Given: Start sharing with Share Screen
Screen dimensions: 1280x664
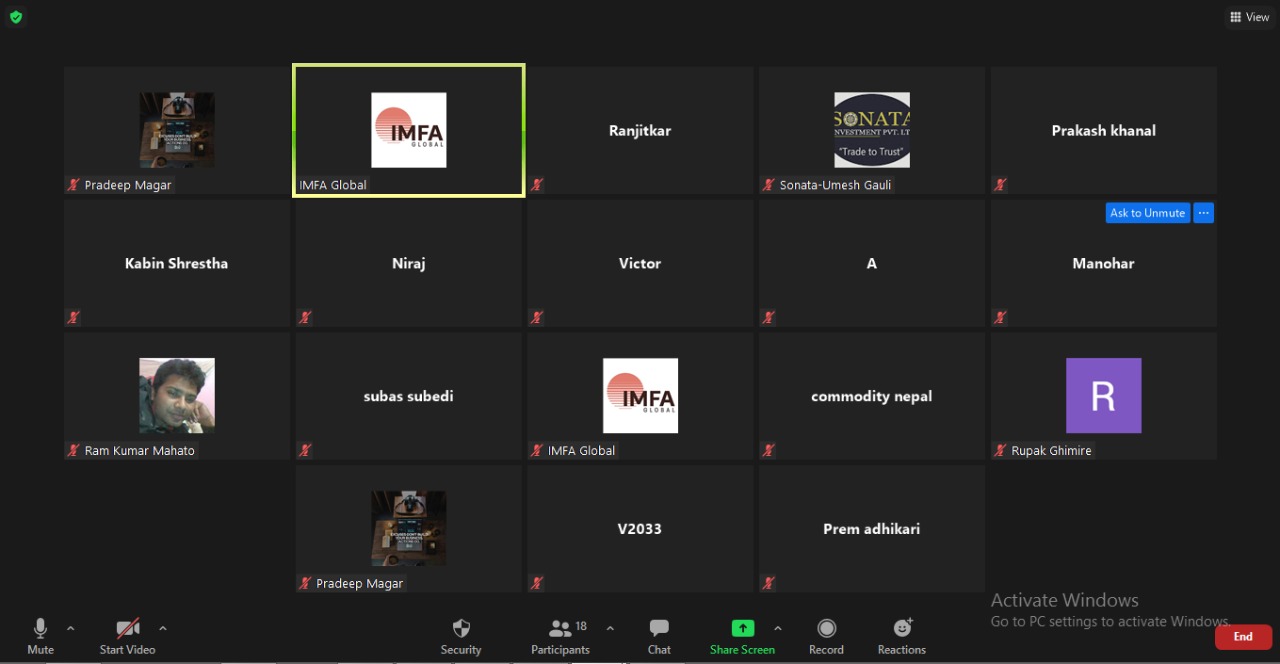Looking at the screenshot, I should (x=742, y=636).
